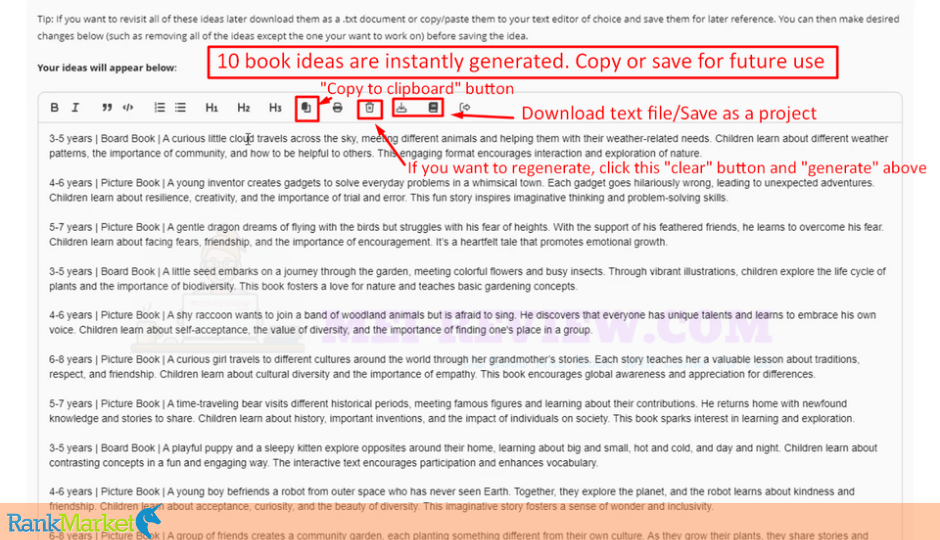Click the young inventor gadgets picture book idea
This screenshot has width=940, height=540.
click(462, 190)
